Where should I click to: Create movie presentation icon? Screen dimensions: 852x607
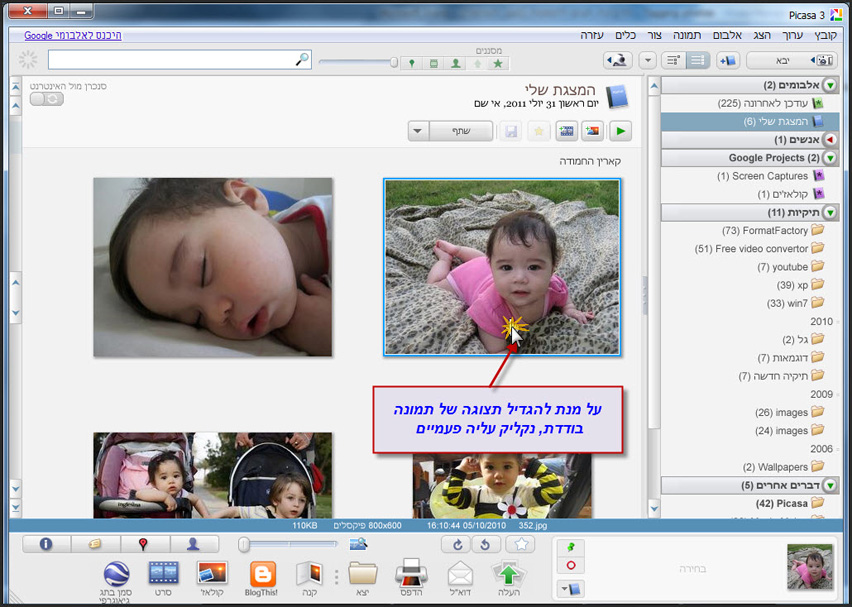[566, 131]
